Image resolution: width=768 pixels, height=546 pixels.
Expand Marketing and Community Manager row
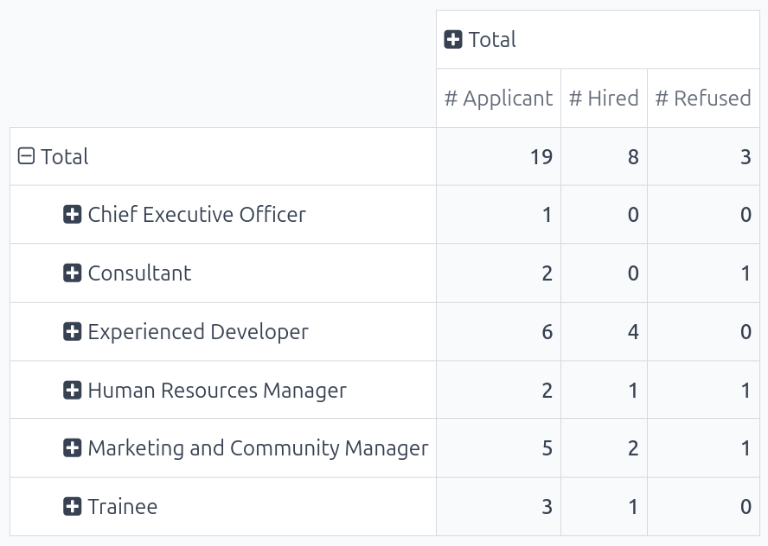[x=72, y=449]
